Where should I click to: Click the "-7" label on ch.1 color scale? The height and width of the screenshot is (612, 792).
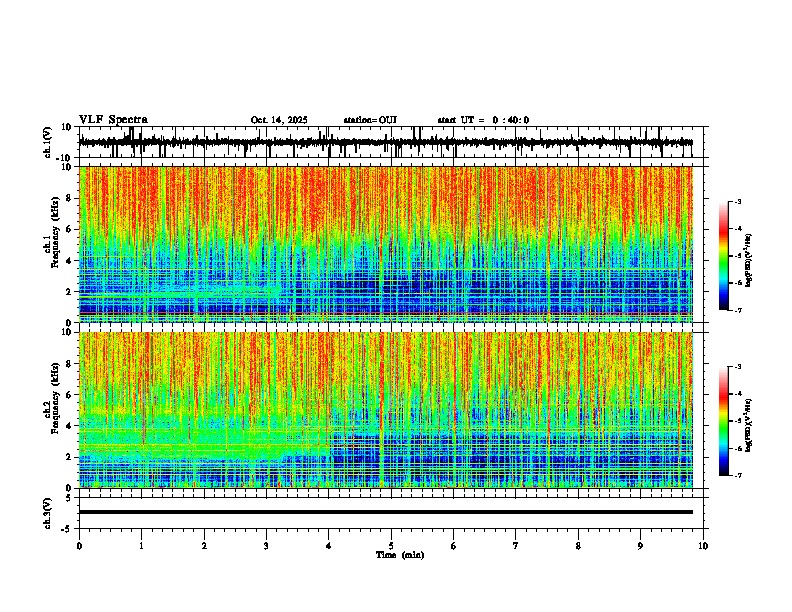click(x=737, y=310)
